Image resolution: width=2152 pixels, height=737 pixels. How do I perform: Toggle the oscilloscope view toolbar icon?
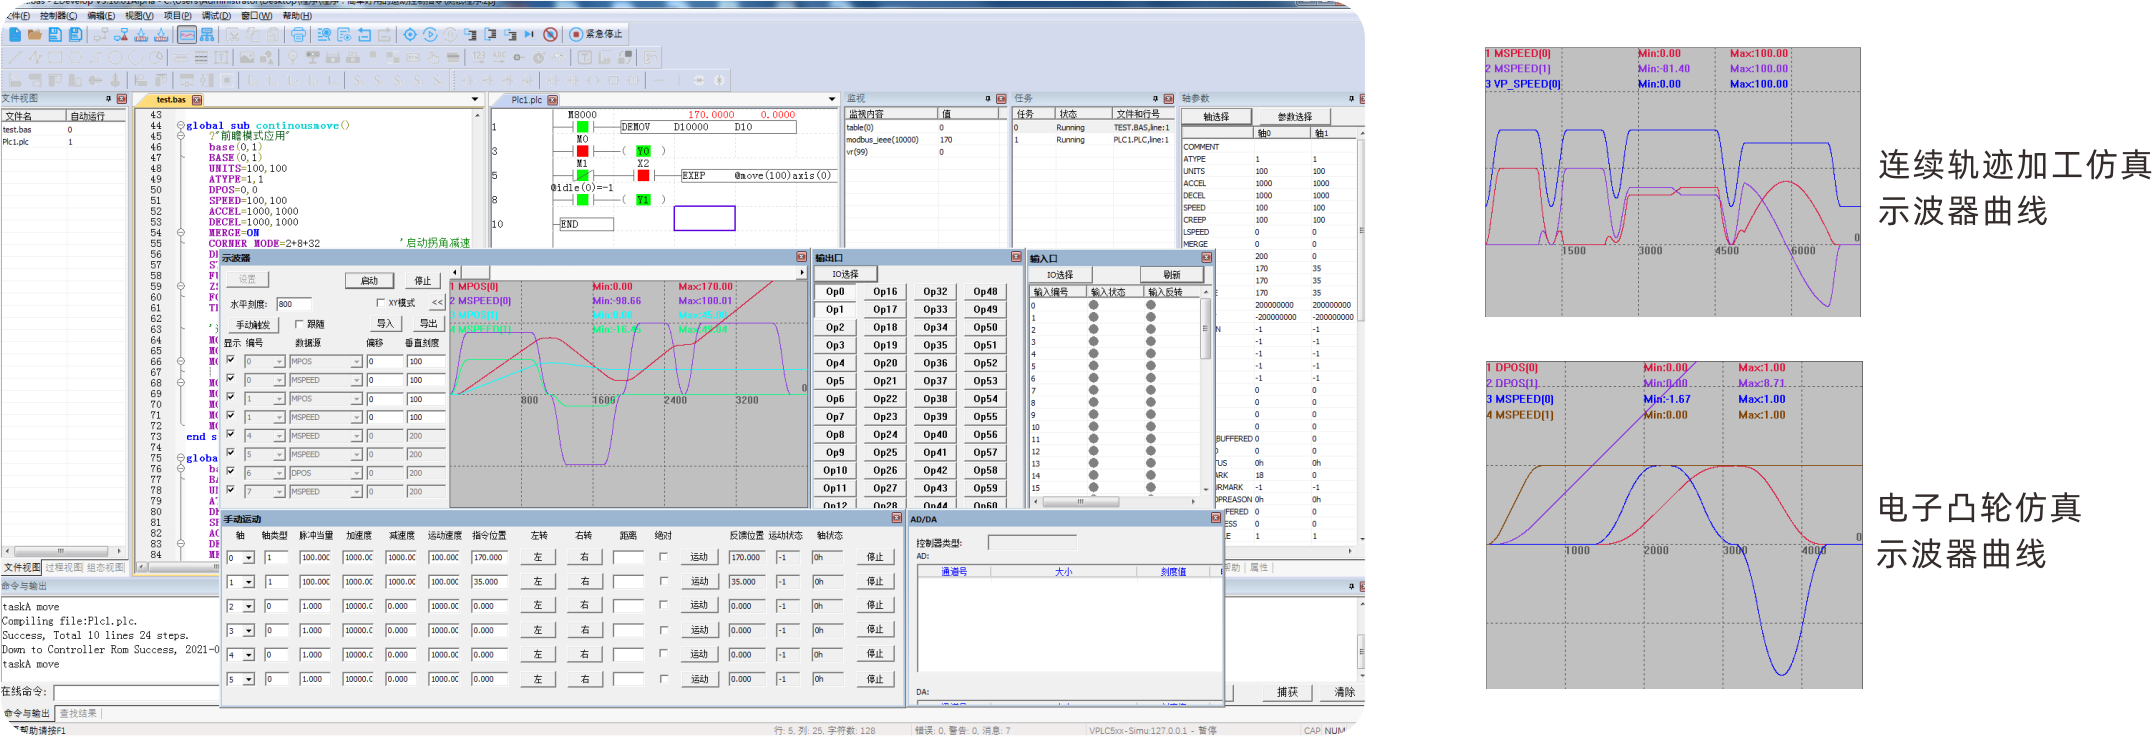(x=187, y=34)
